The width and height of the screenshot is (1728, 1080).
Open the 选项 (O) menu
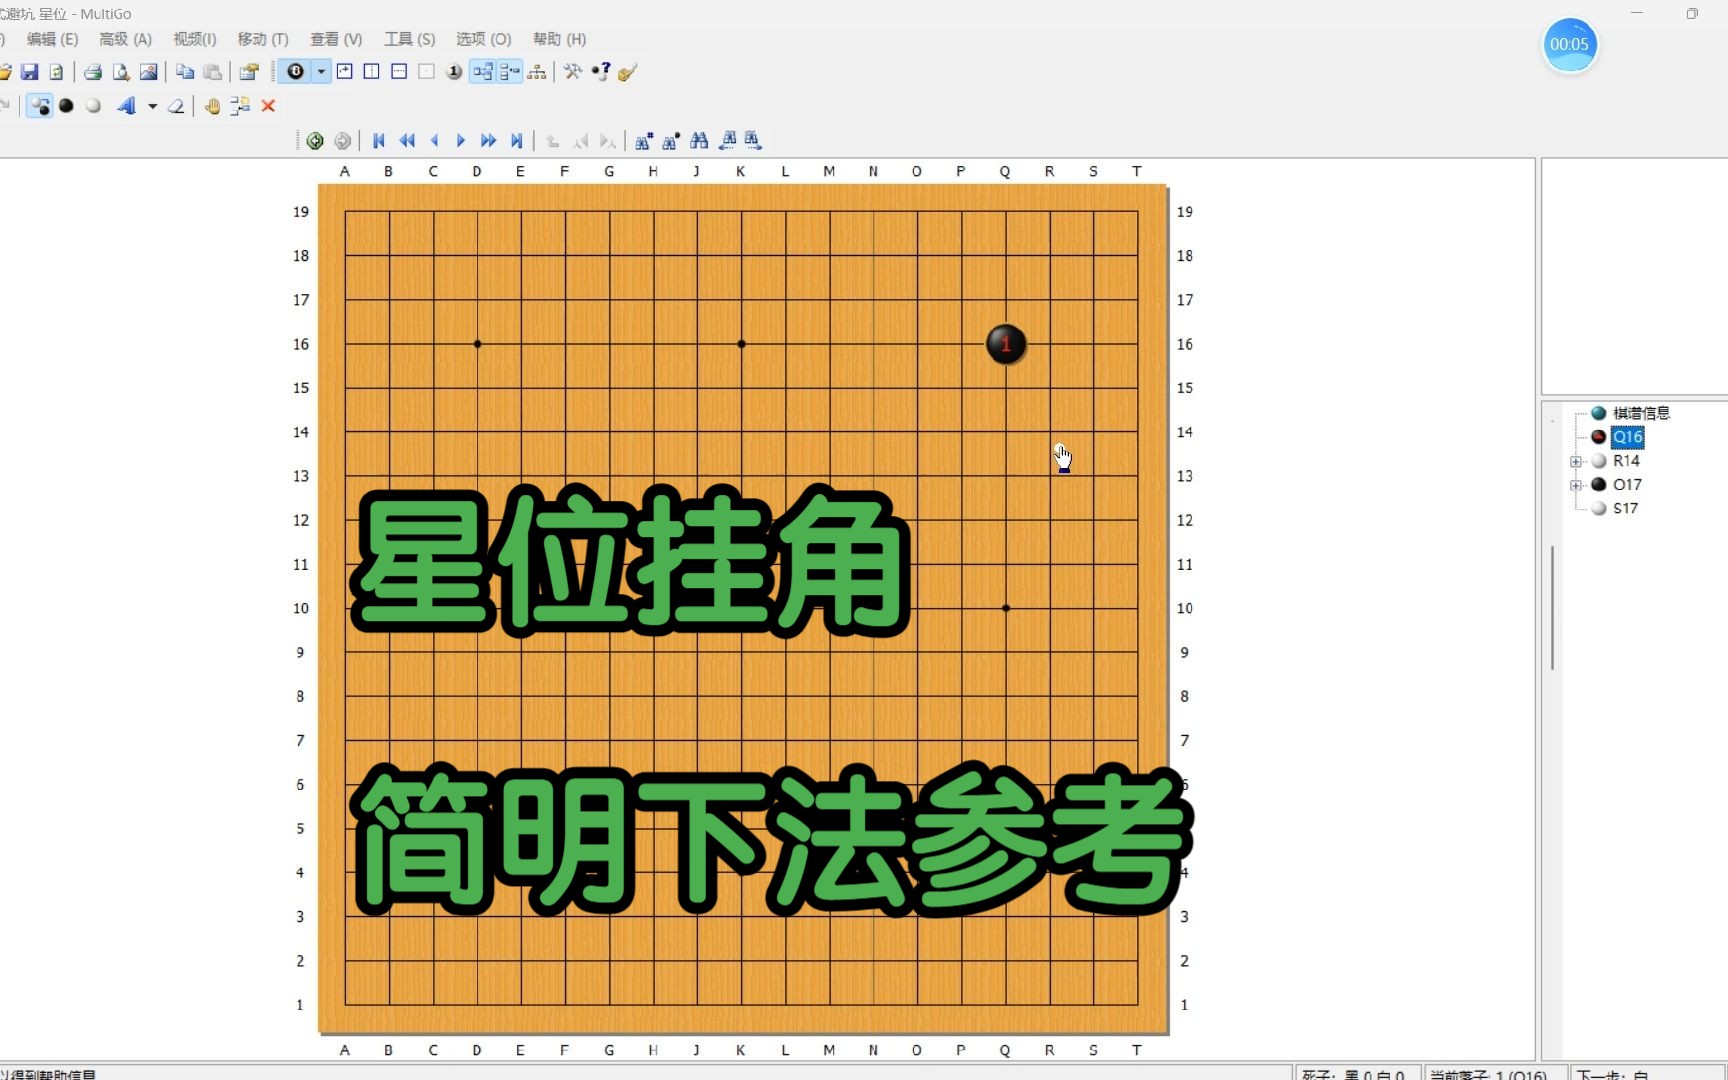click(x=483, y=39)
